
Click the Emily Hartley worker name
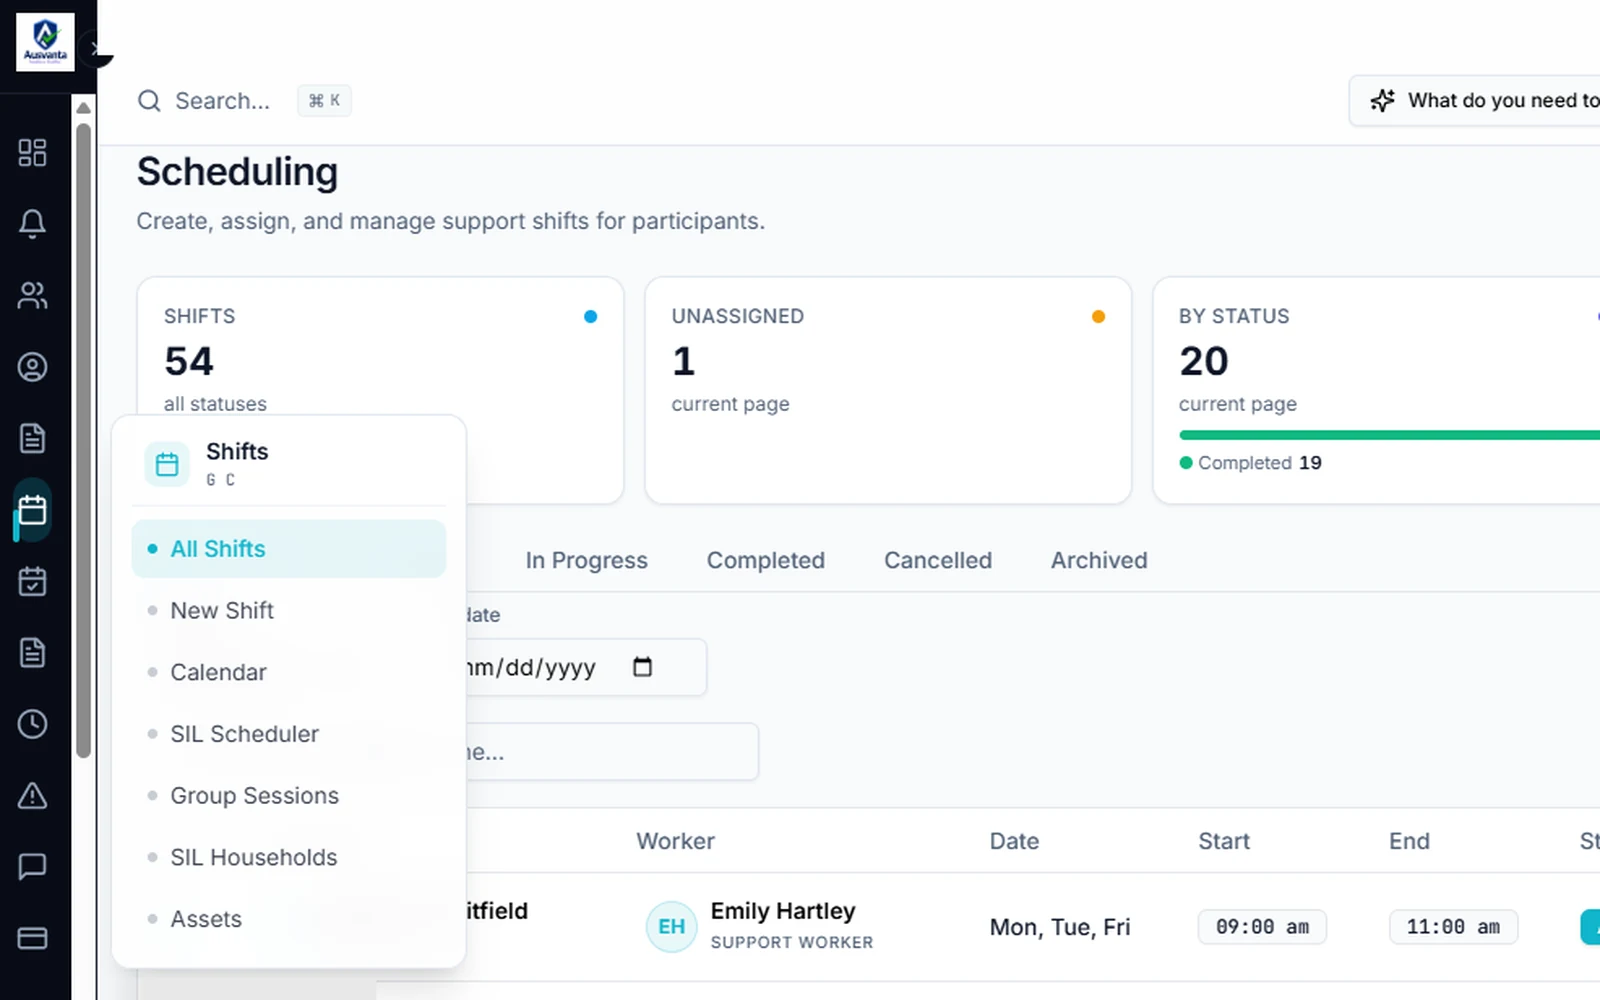[x=783, y=911]
